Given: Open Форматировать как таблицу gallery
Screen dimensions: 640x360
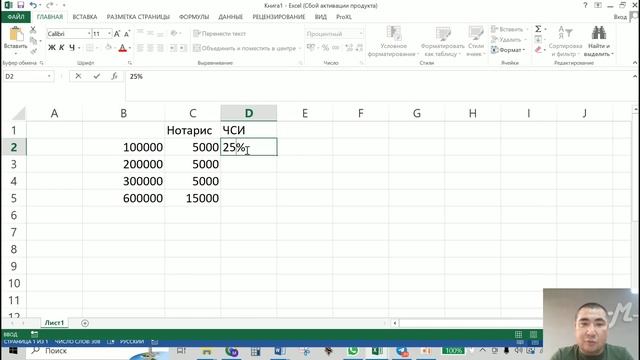Looking at the screenshot, I should [x=442, y=41].
